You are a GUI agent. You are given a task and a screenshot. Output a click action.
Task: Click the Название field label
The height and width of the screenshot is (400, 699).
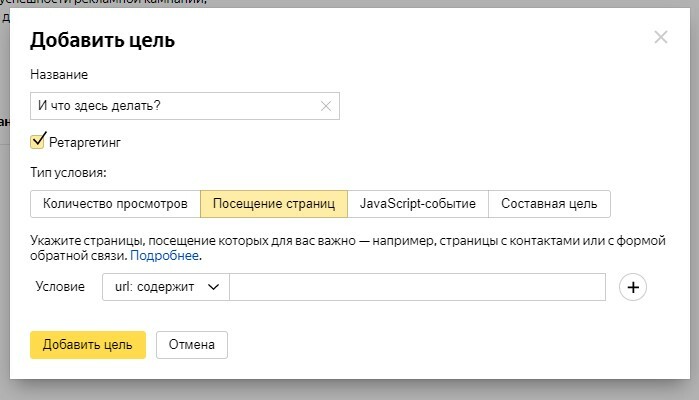(x=59, y=75)
